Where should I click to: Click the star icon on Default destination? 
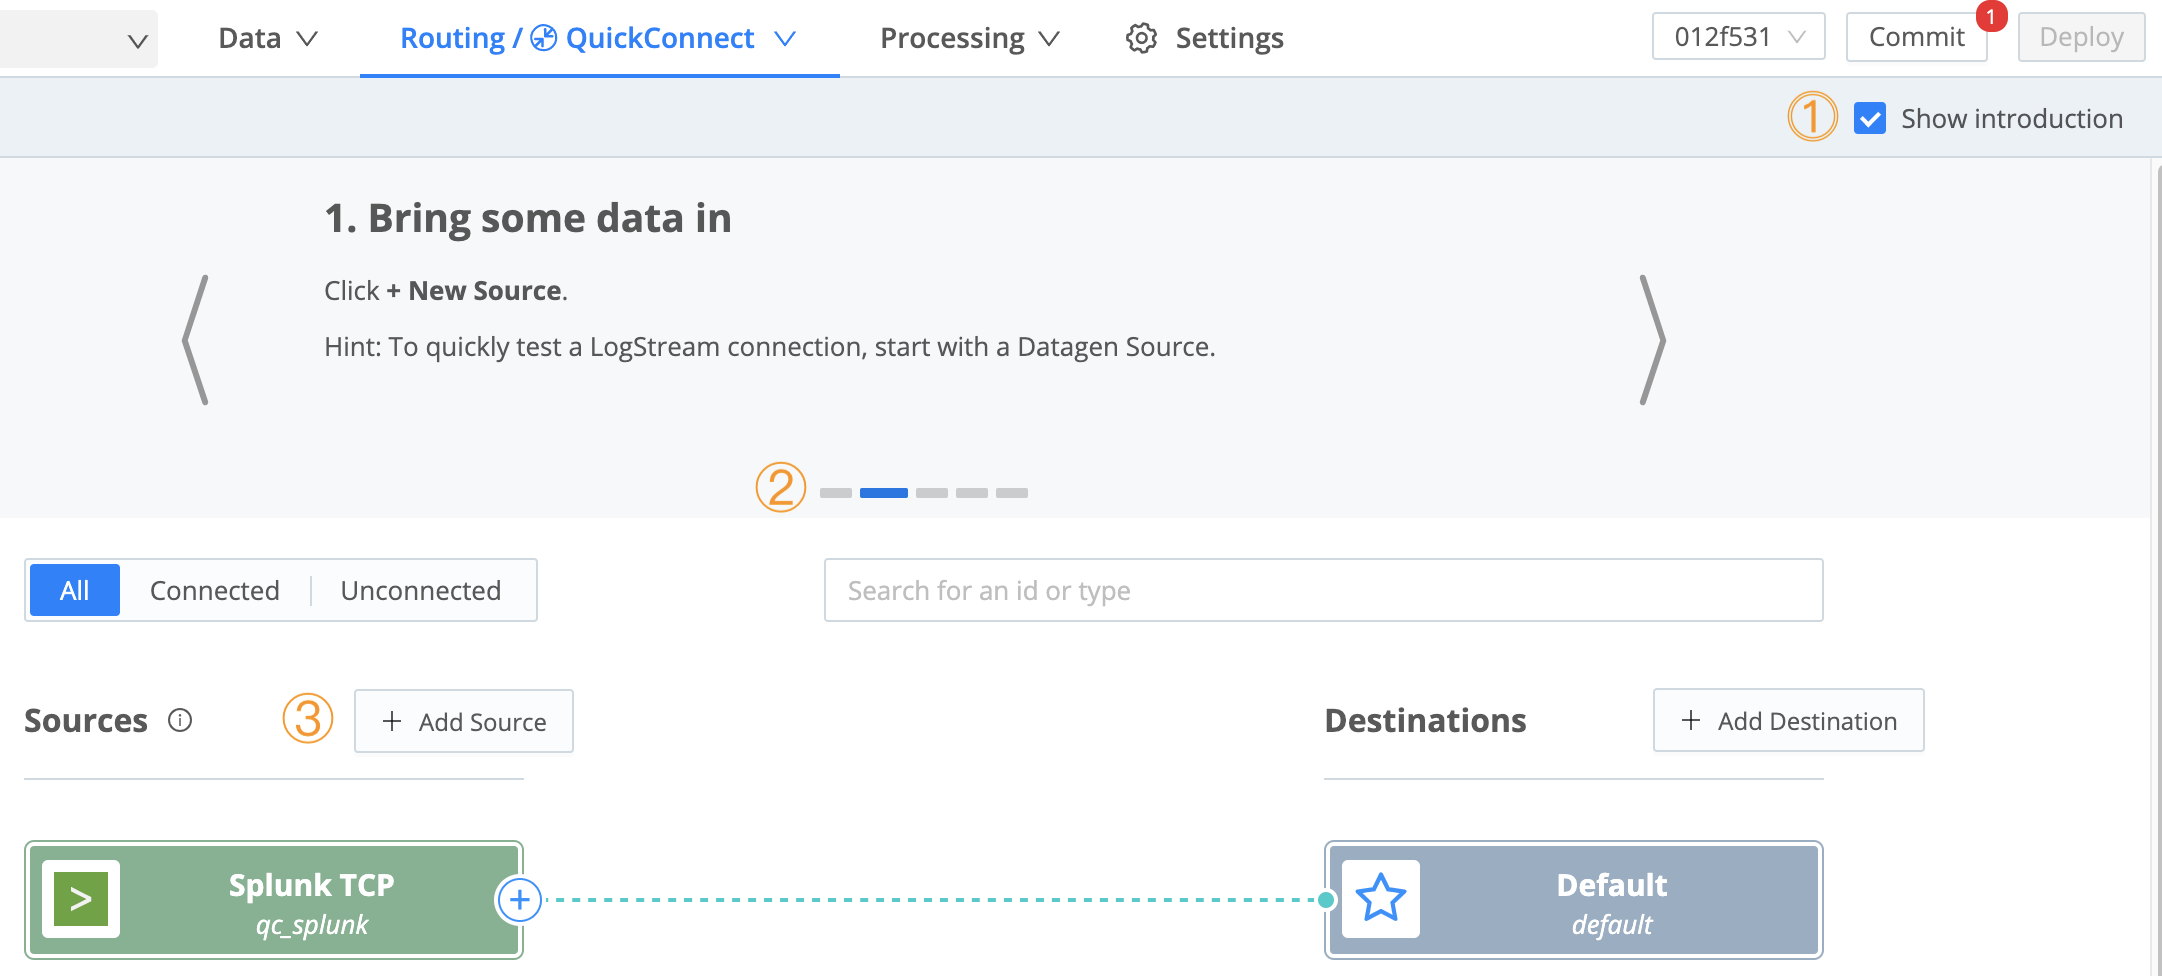pyautogui.click(x=1381, y=899)
